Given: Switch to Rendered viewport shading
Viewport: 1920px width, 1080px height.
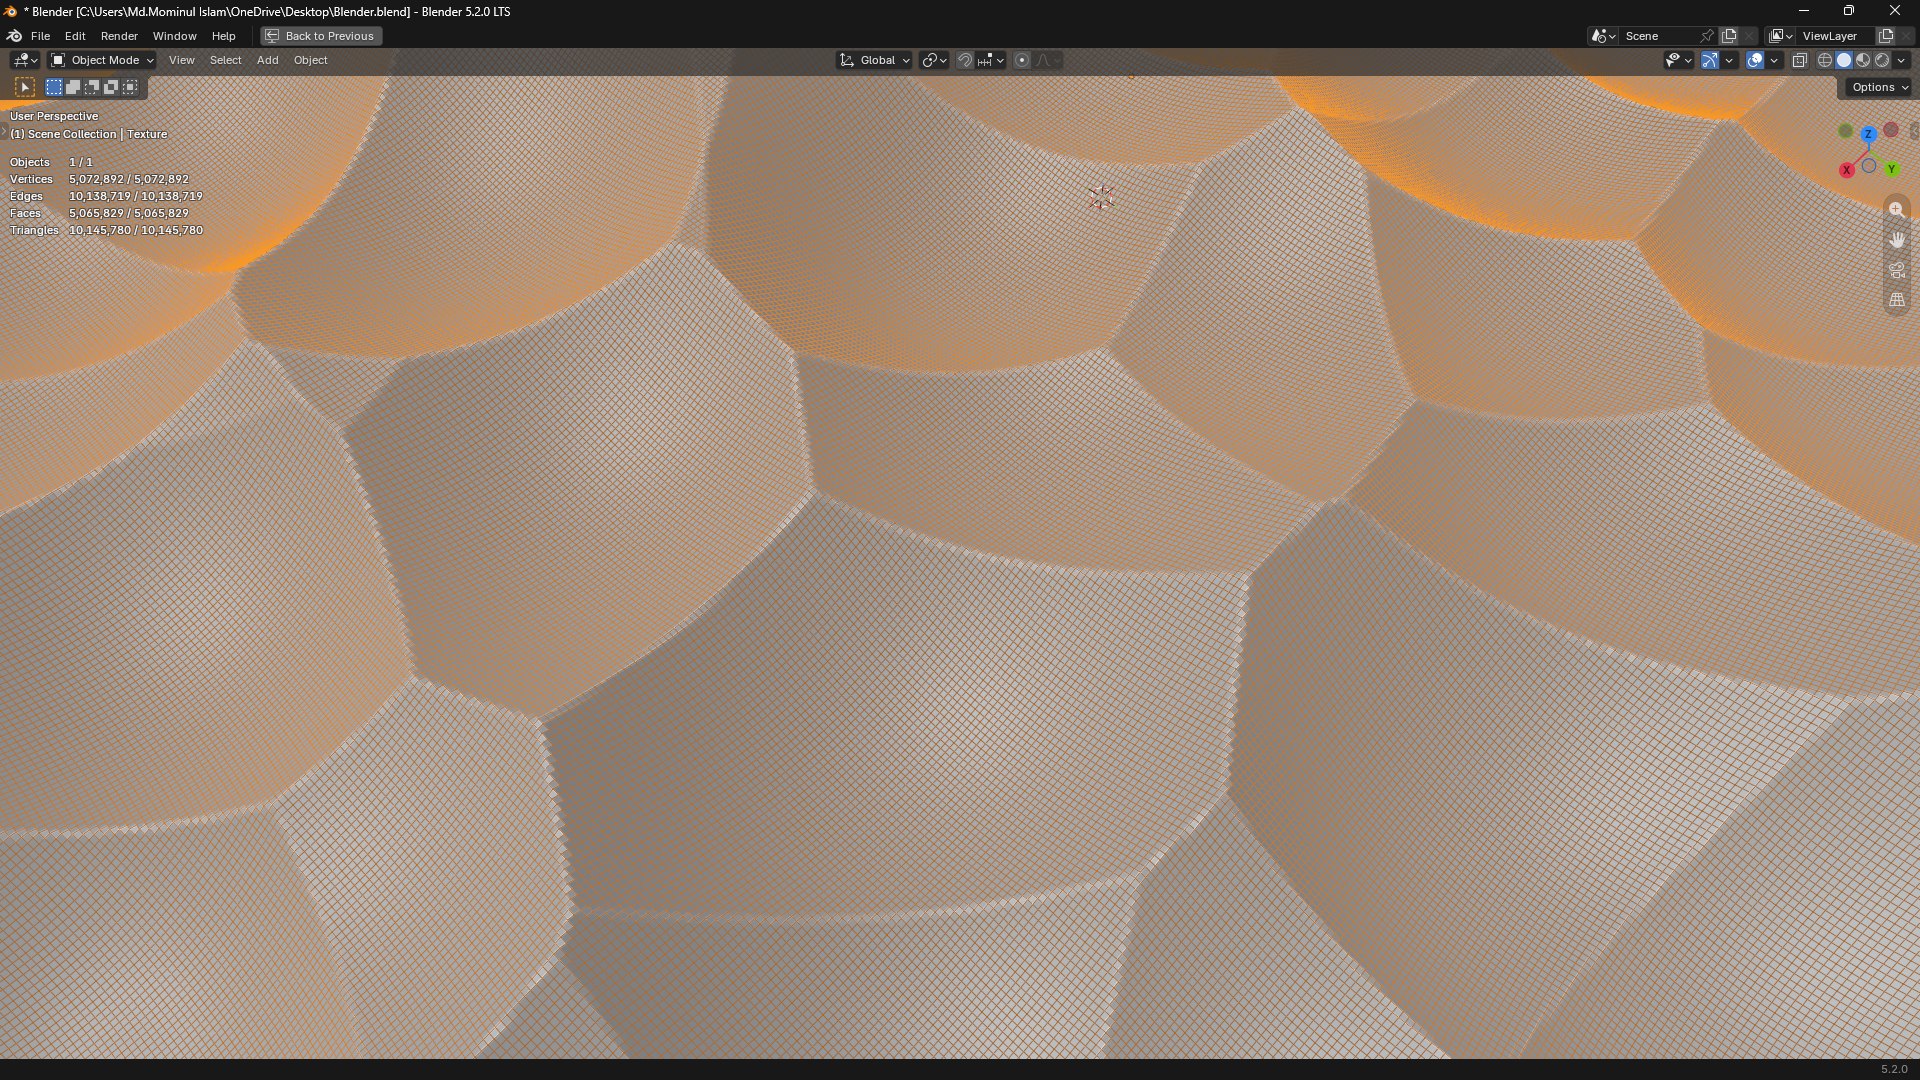Looking at the screenshot, I should coord(1882,60).
